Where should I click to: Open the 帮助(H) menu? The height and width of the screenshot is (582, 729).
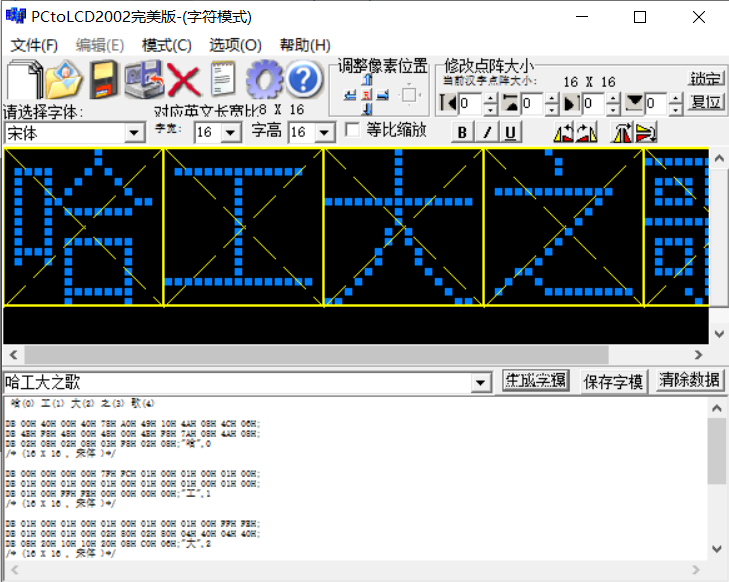(305, 46)
